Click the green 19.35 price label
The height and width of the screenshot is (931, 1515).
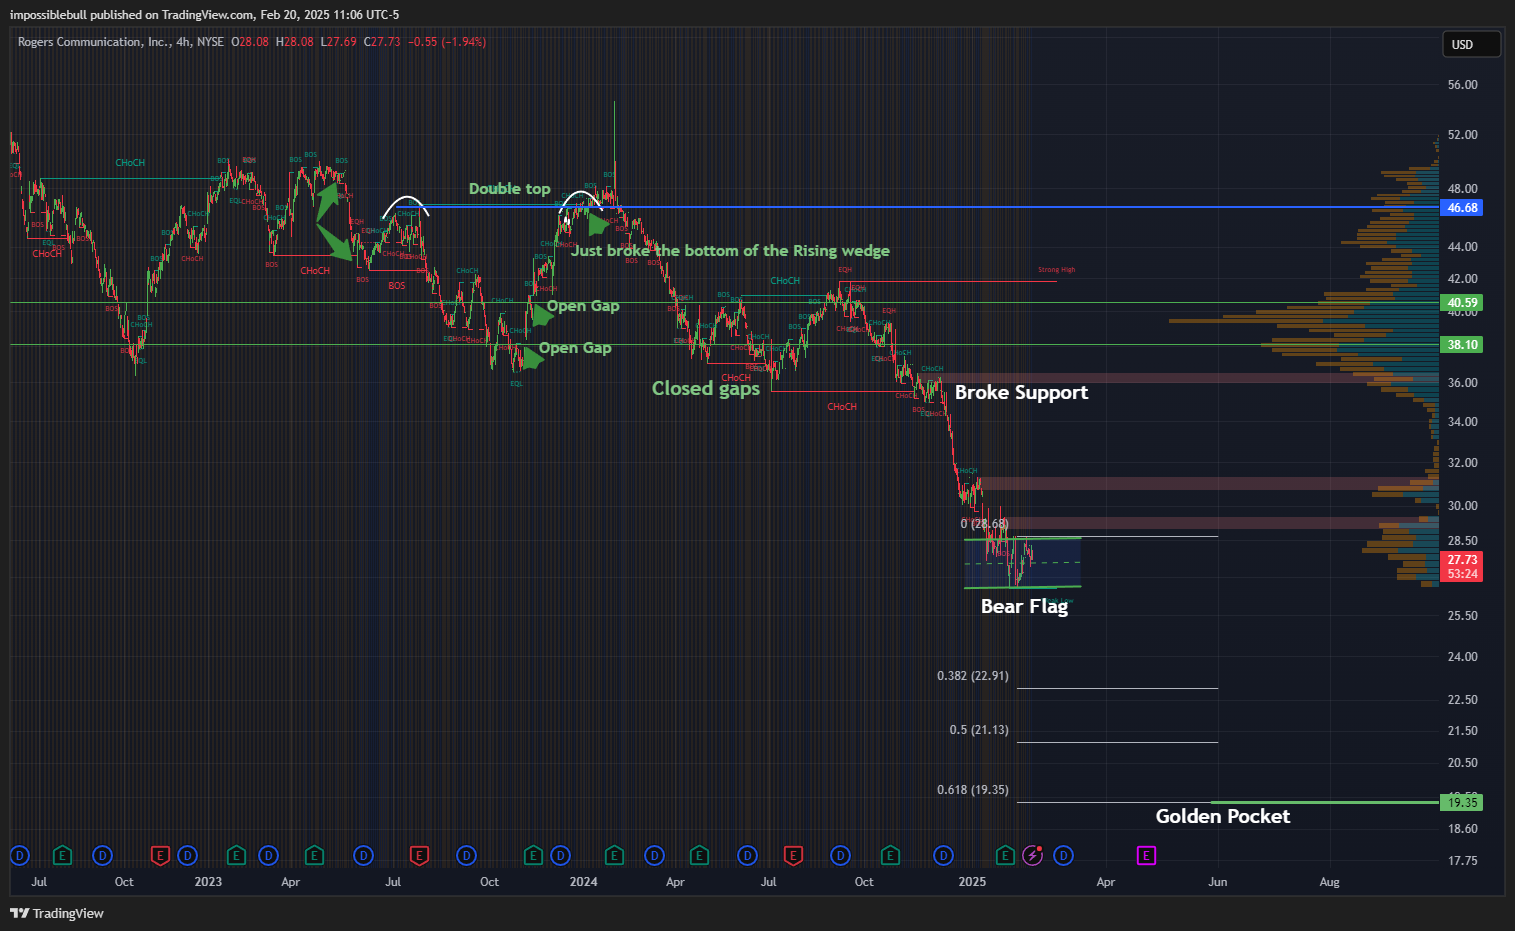[1461, 802]
